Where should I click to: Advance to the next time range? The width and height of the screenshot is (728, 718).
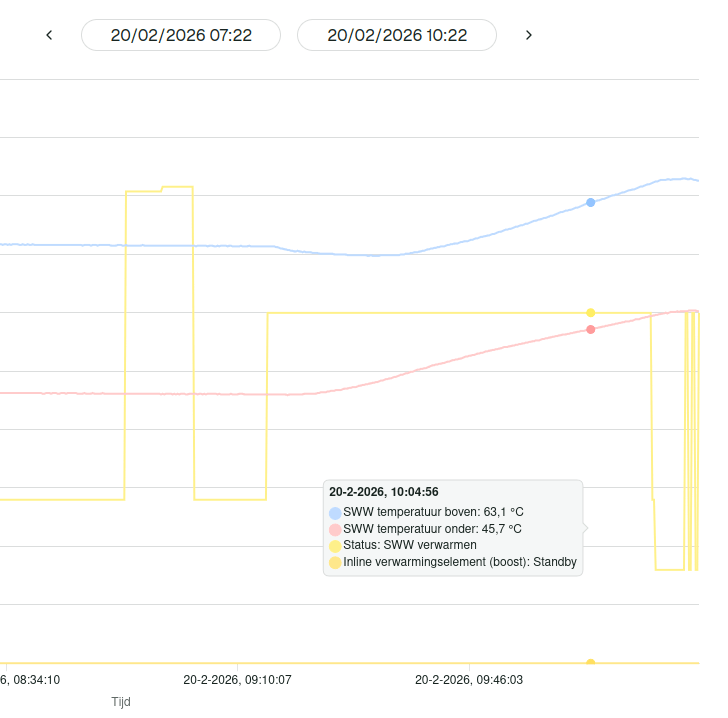click(529, 35)
